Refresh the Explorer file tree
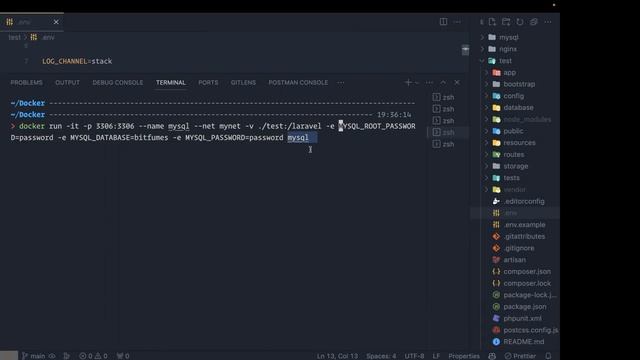640x360 pixels. (x=520, y=22)
